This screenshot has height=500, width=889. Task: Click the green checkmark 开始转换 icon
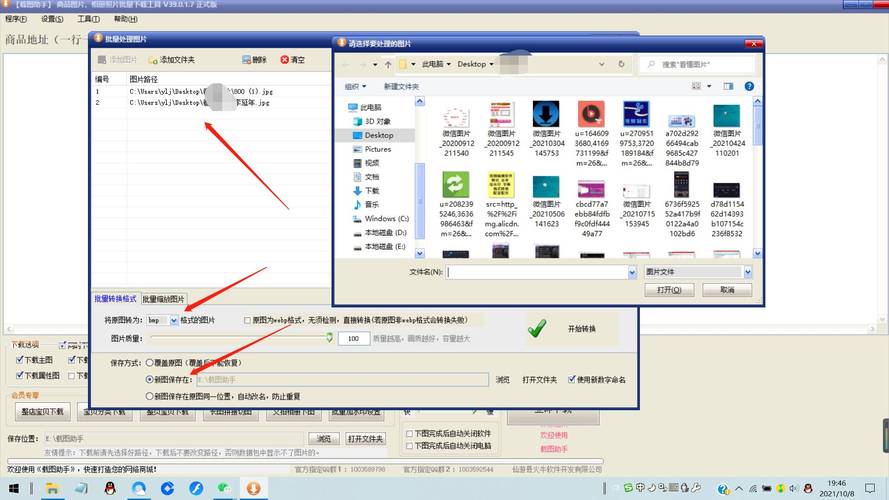pos(537,328)
